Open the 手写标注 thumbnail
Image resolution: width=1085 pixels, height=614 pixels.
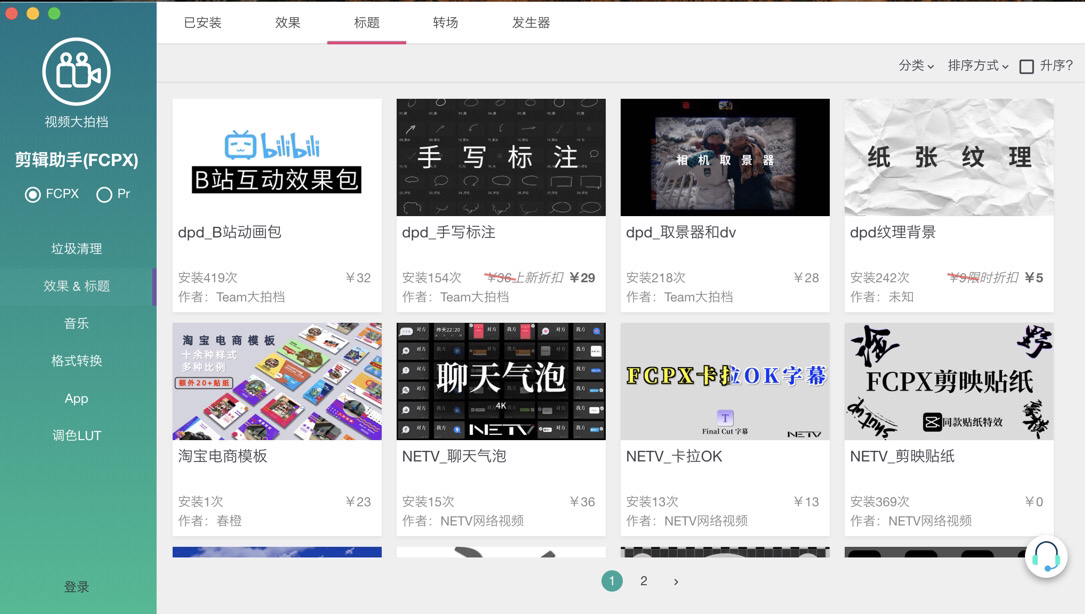pyautogui.click(x=501, y=157)
